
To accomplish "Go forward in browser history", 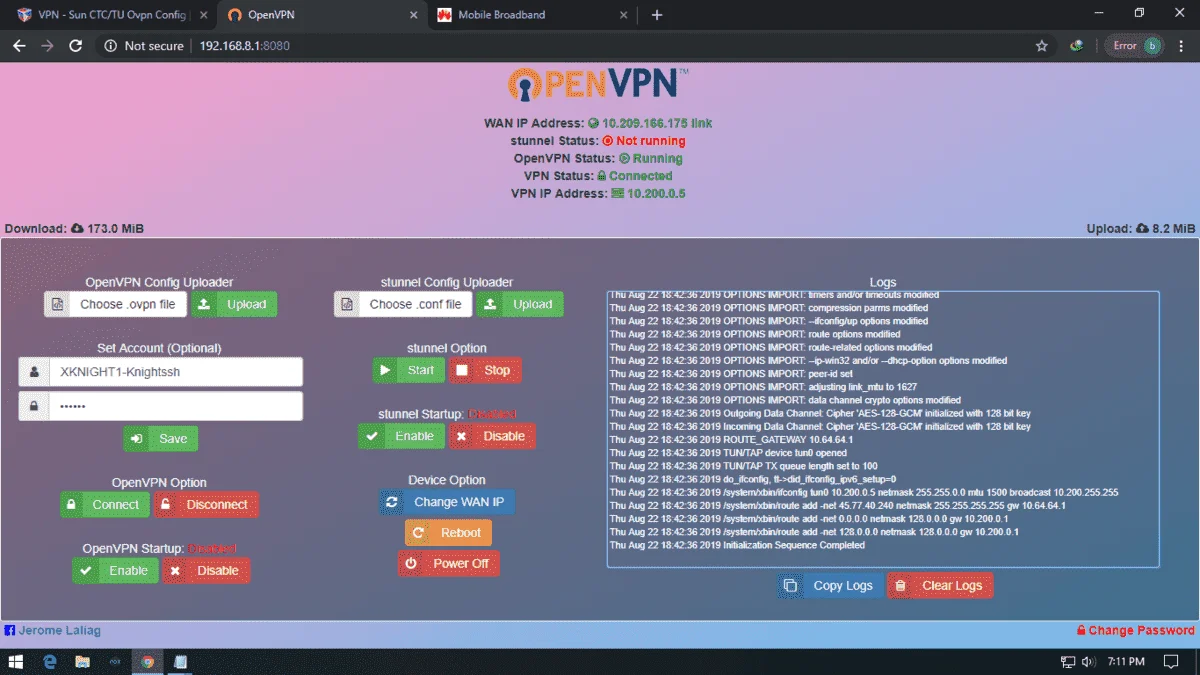I will pos(46,46).
